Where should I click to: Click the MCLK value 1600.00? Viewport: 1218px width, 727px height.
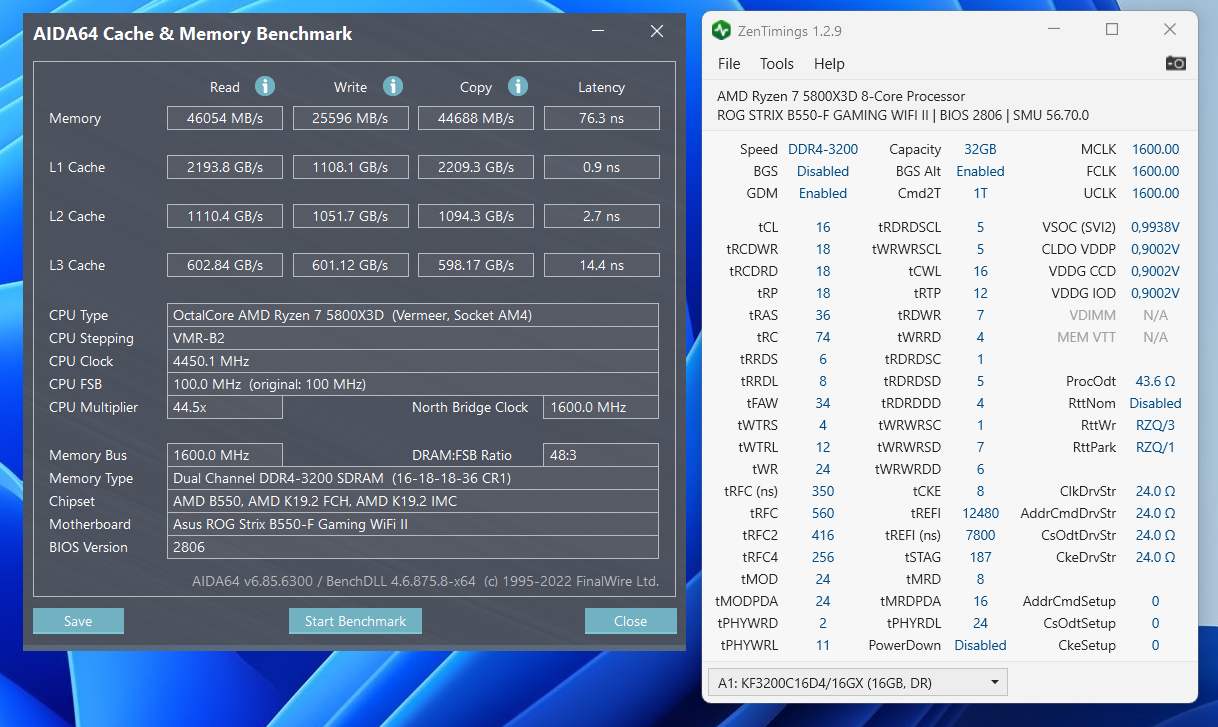(x=1155, y=149)
